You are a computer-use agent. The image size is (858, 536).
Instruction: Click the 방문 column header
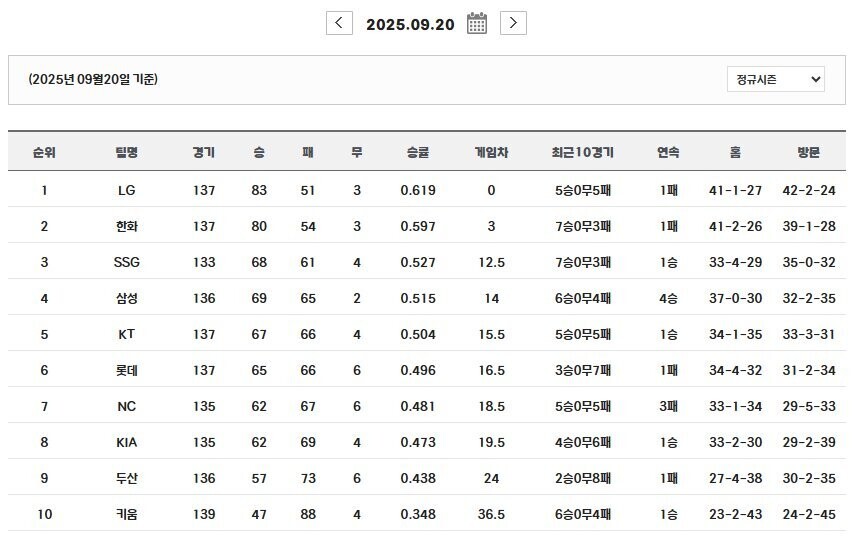pyautogui.click(x=809, y=152)
